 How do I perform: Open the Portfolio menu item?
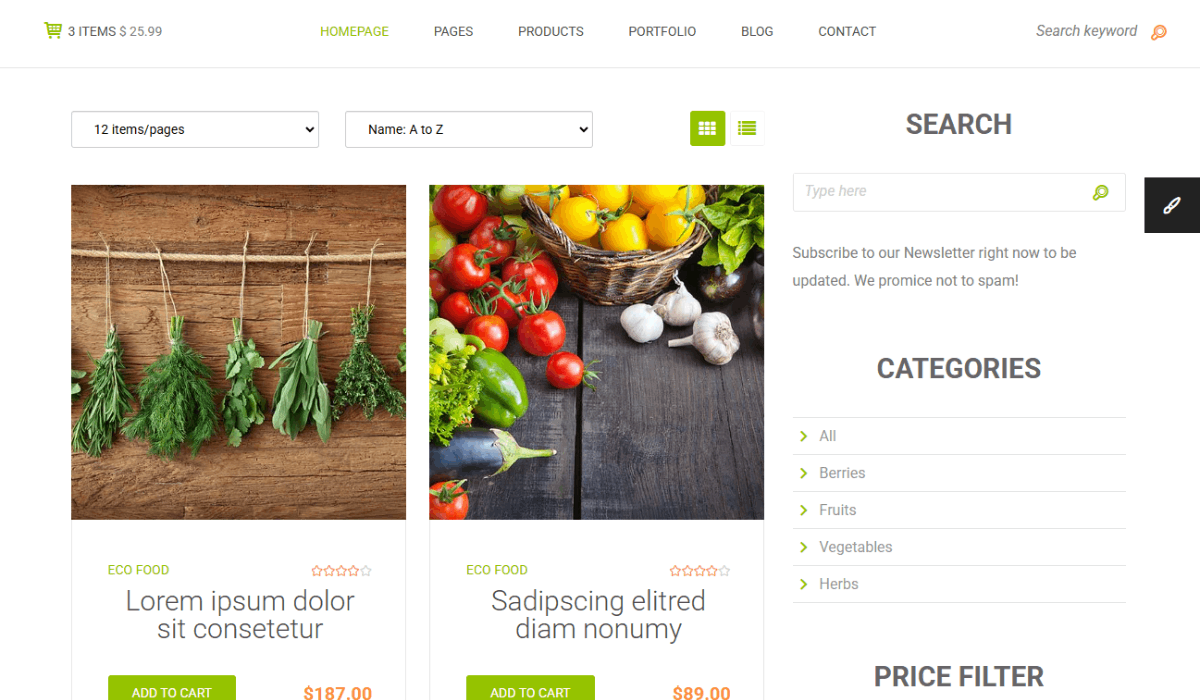click(662, 31)
